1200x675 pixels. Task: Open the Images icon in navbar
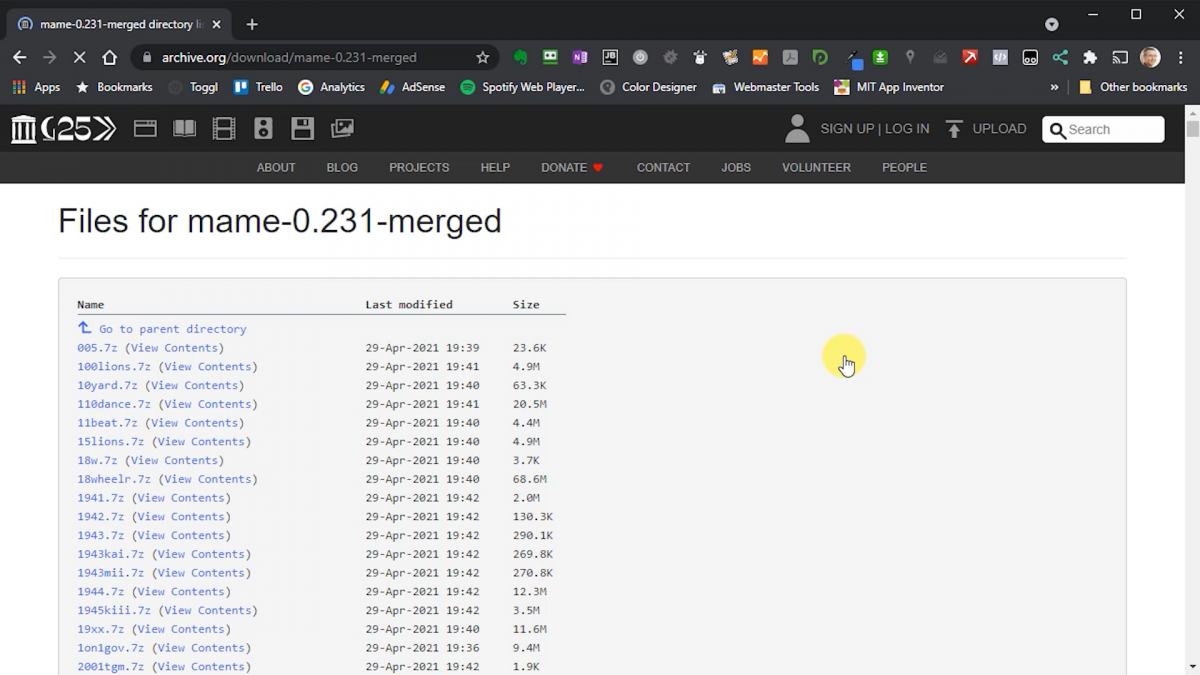coord(342,129)
